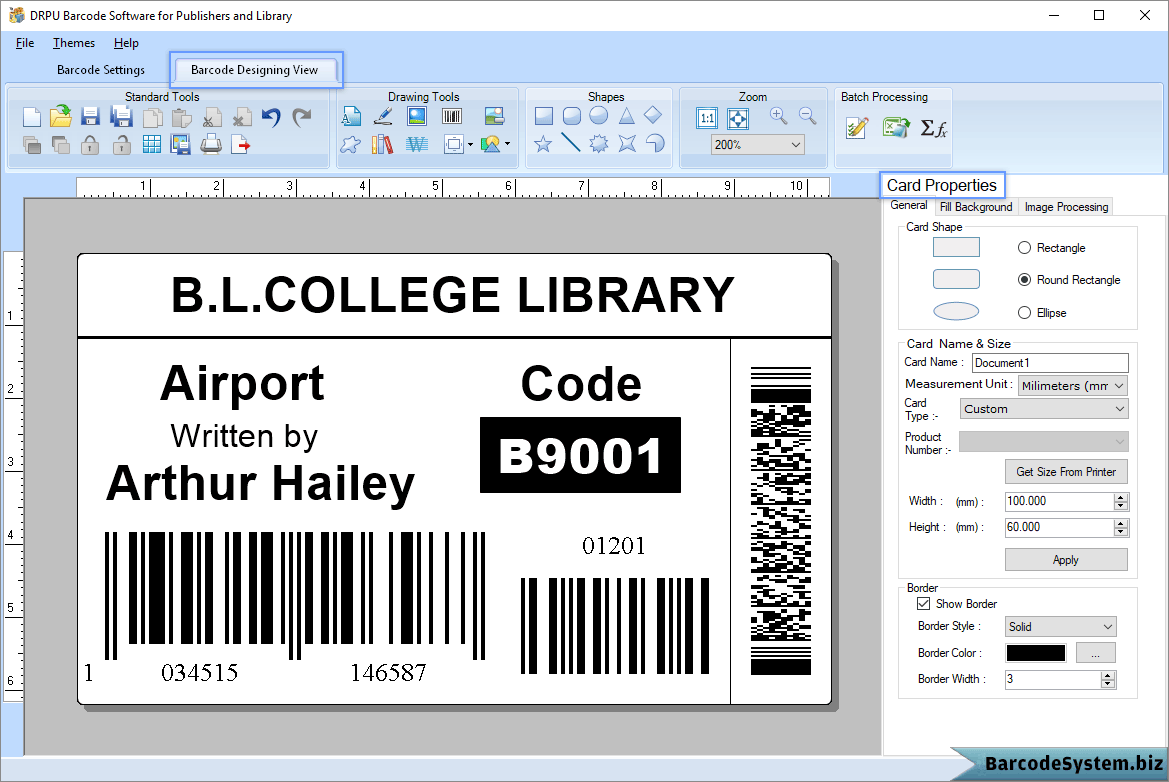Screen dimensions: 1169x782
Task: Create a new blank label document
Action: 31,117
